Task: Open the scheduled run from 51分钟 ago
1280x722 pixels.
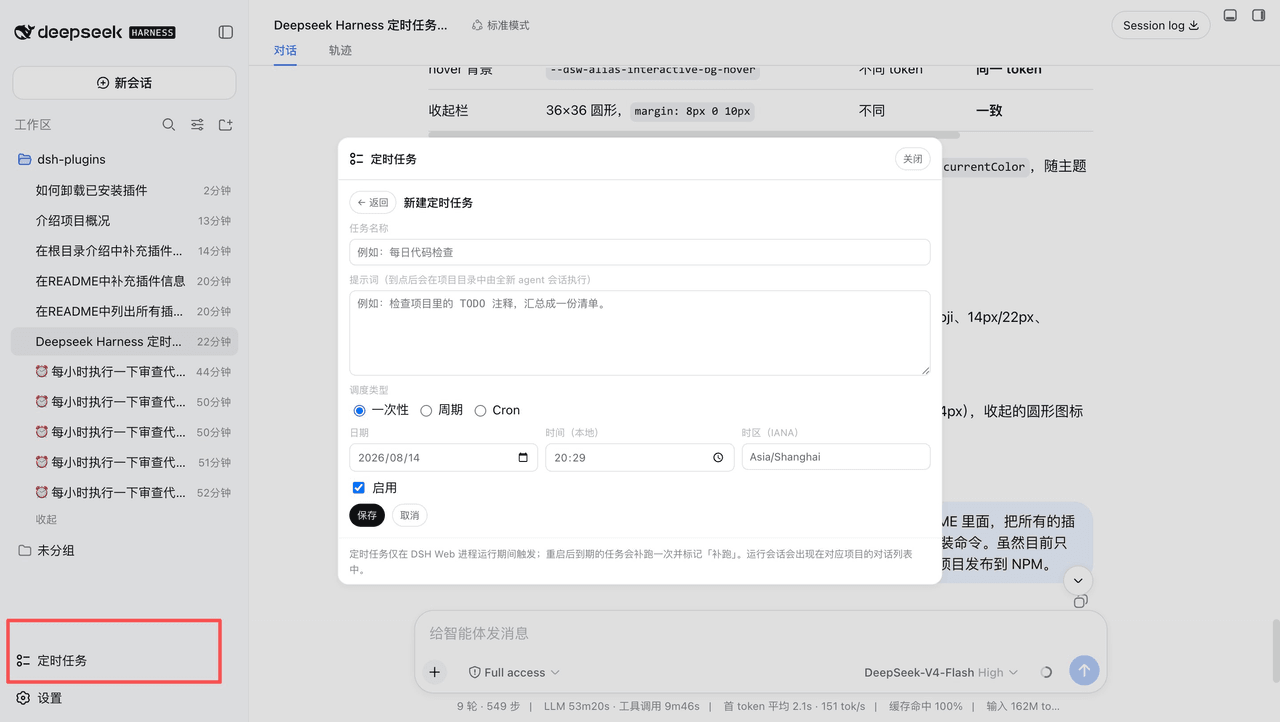Action: pos(124,462)
